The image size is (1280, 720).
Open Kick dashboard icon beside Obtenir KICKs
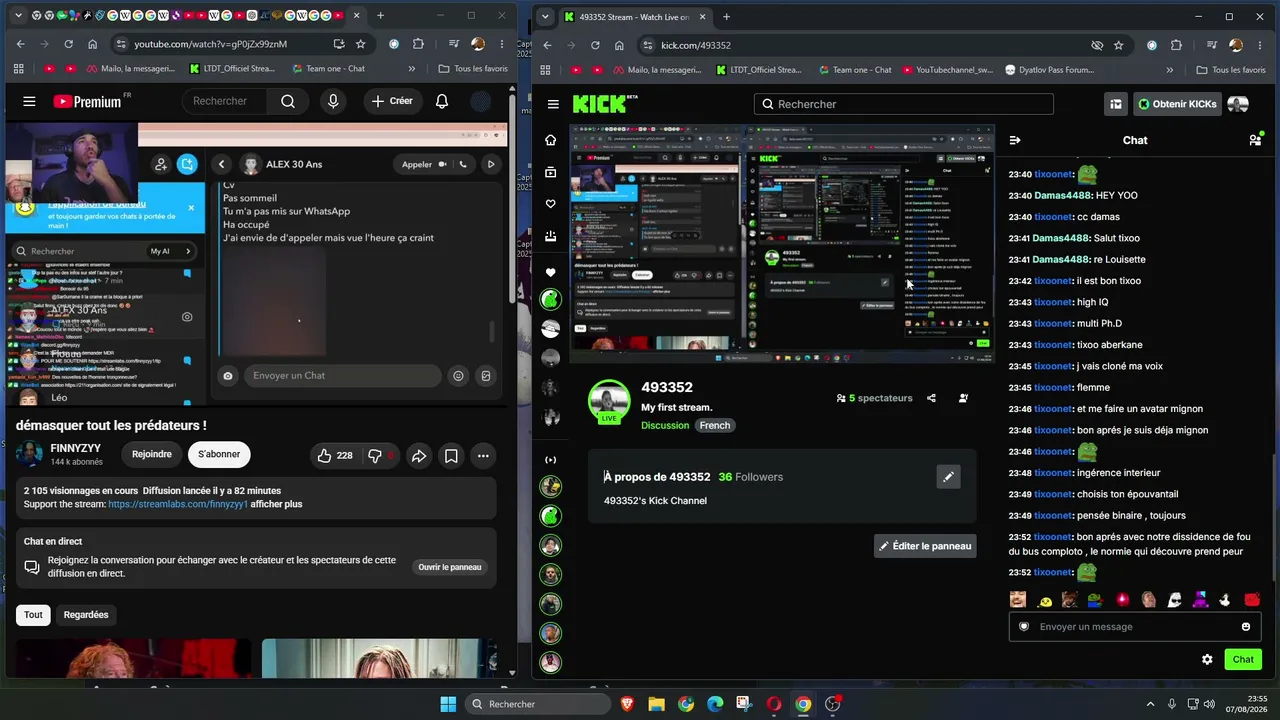point(1115,104)
